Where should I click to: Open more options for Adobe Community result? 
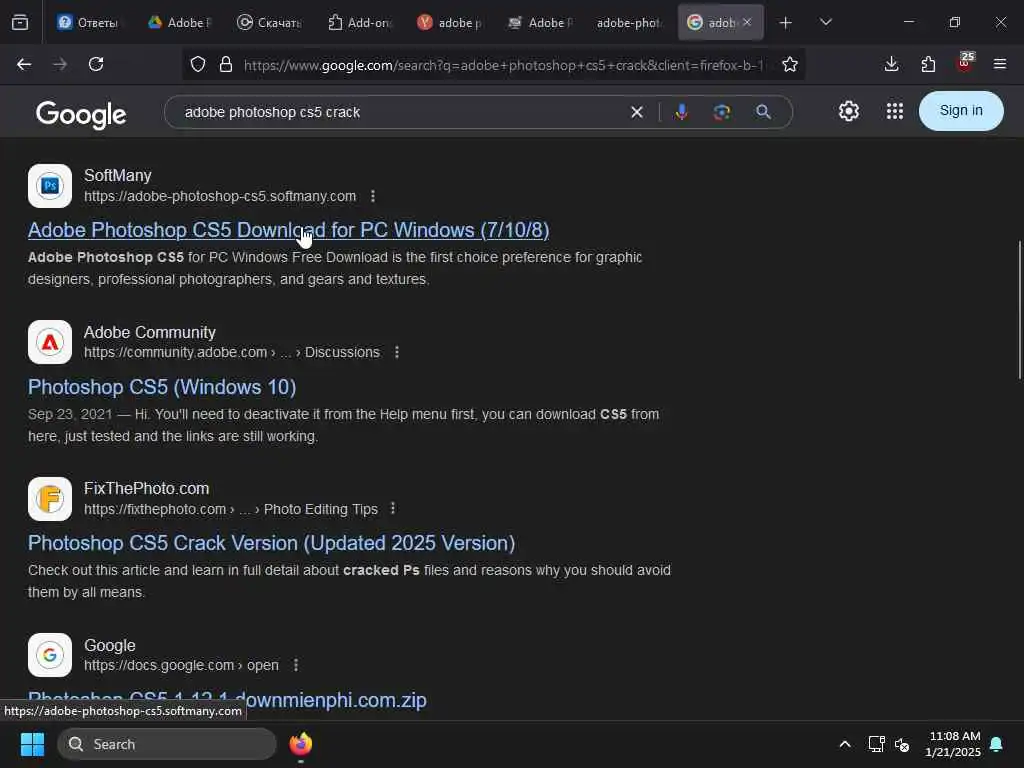396,352
